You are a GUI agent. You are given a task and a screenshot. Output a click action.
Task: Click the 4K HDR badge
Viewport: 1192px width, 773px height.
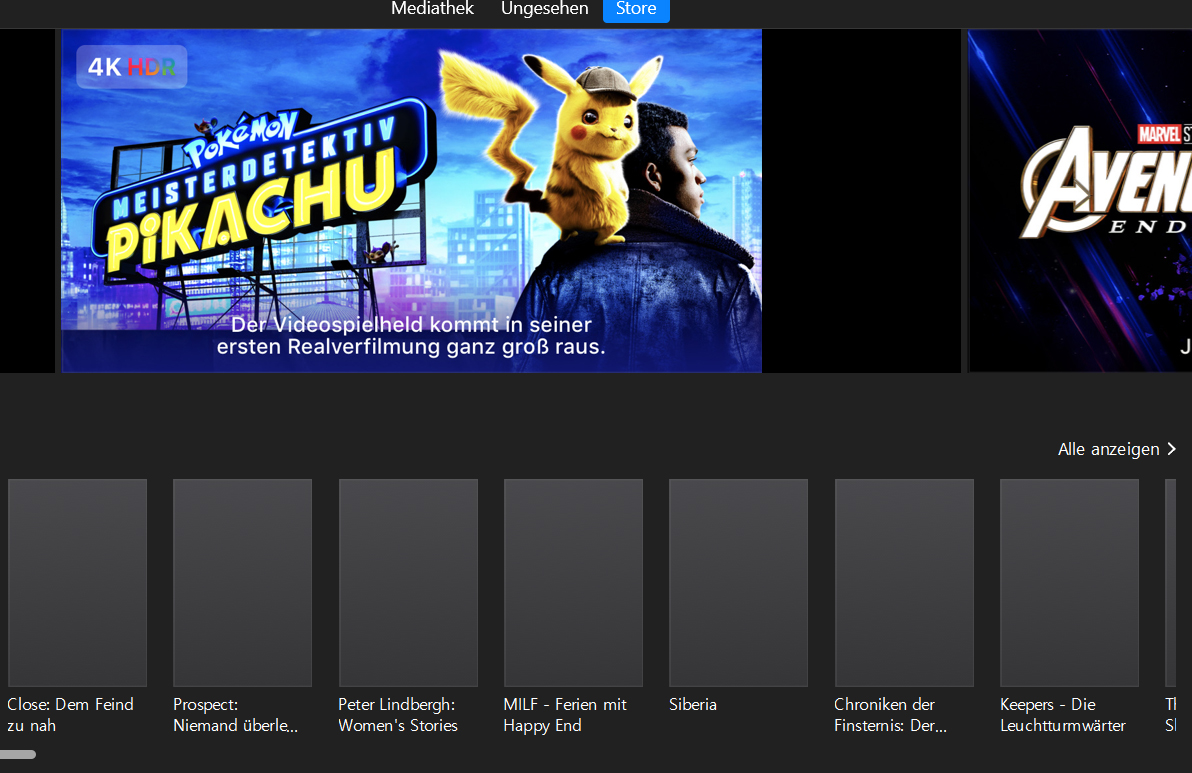pyautogui.click(x=132, y=67)
